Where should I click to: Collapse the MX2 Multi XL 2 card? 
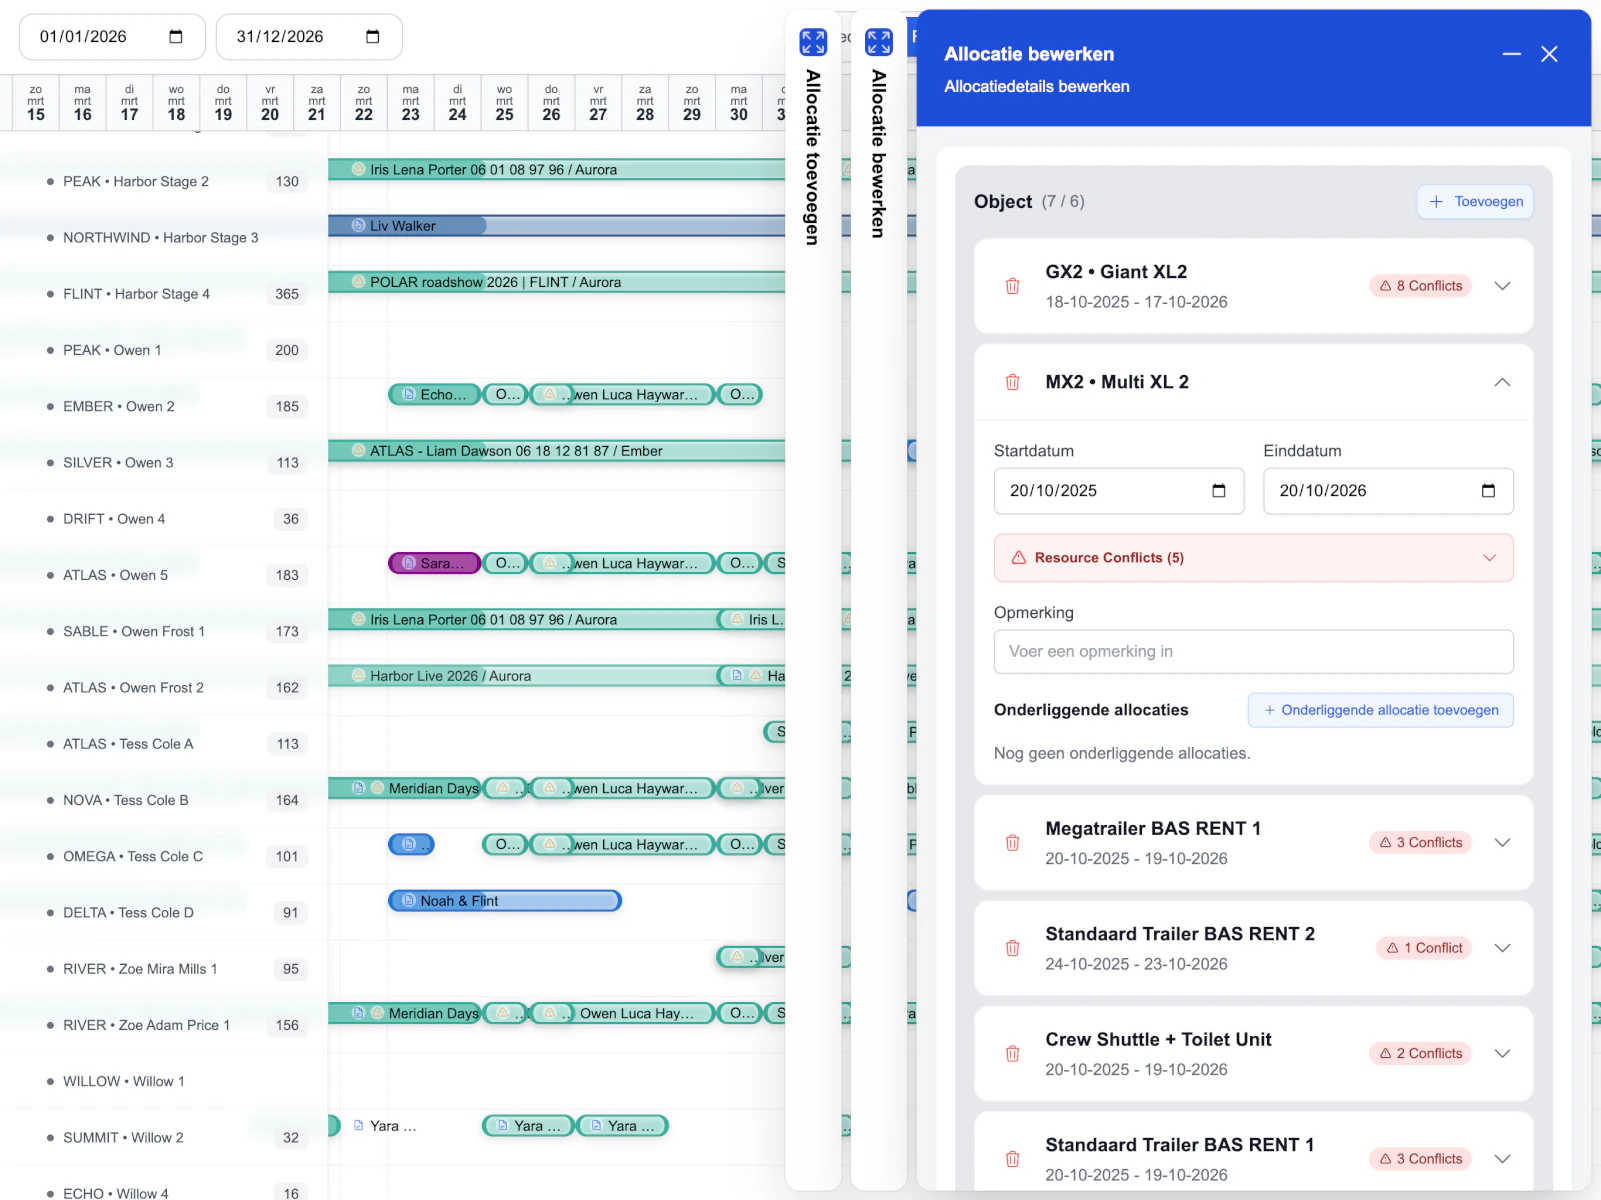pyautogui.click(x=1502, y=382)
